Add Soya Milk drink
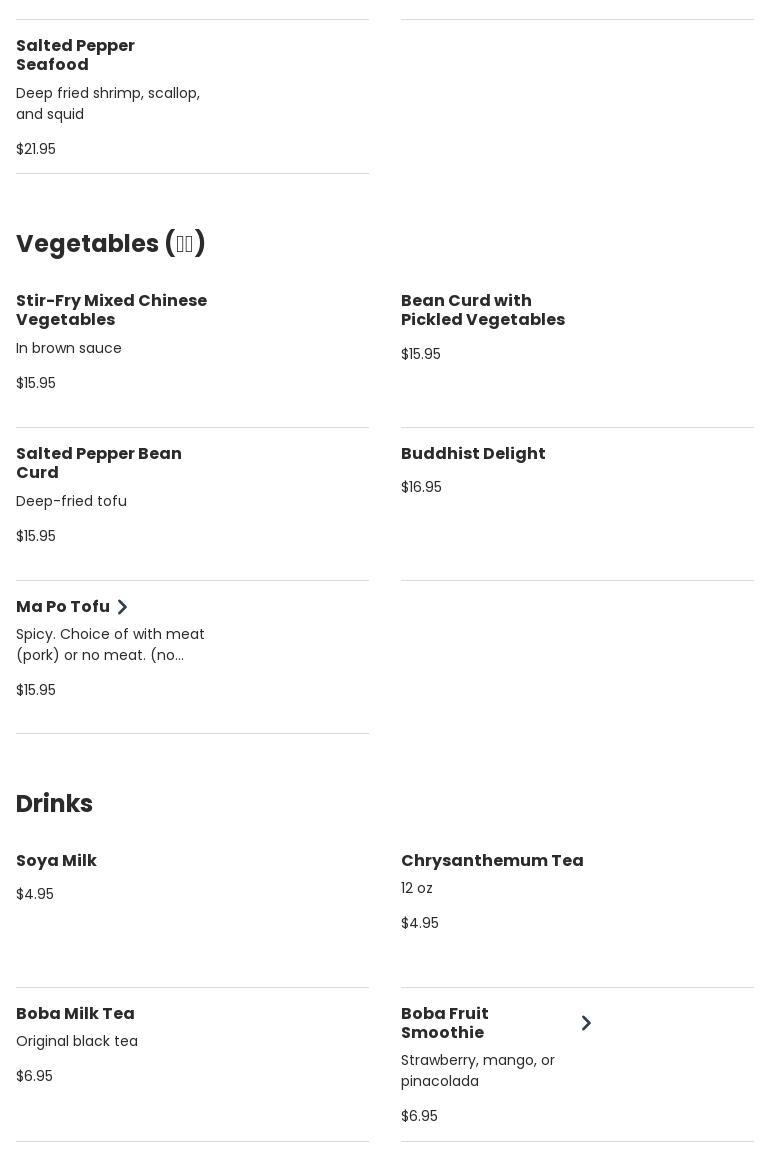 (x=56, y=861)
